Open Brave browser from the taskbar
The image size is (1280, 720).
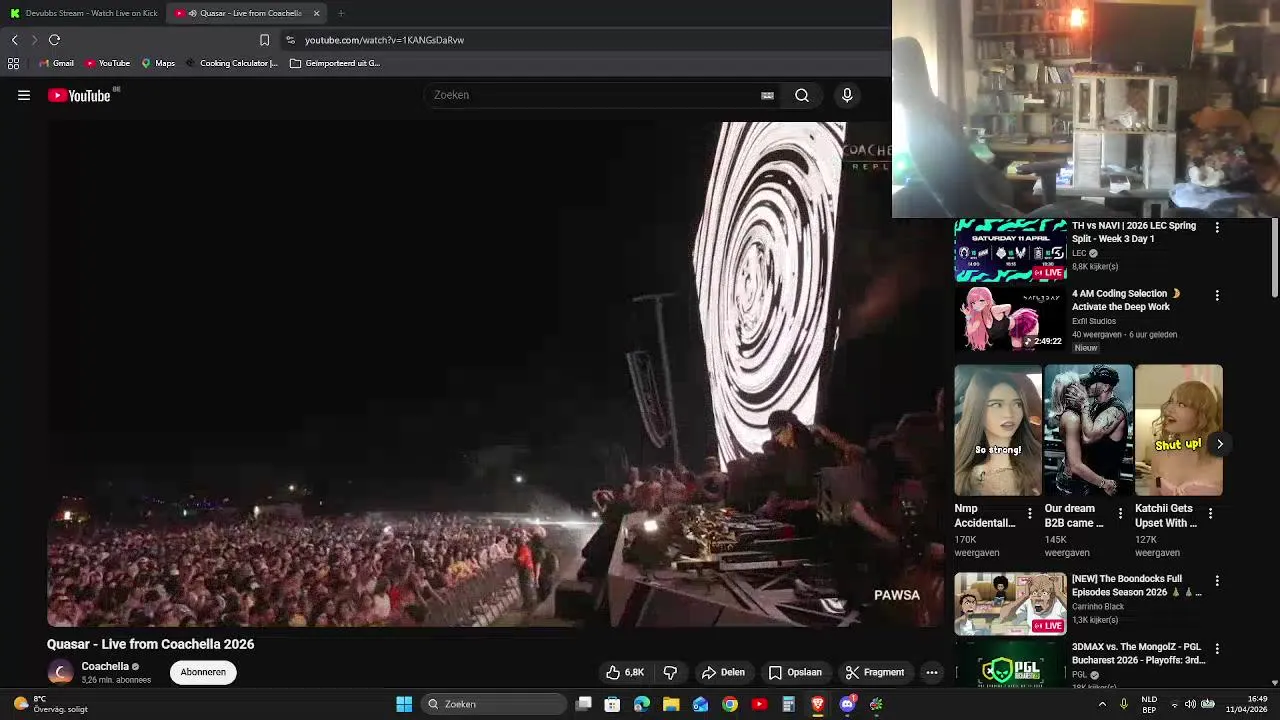click(817, 704)
